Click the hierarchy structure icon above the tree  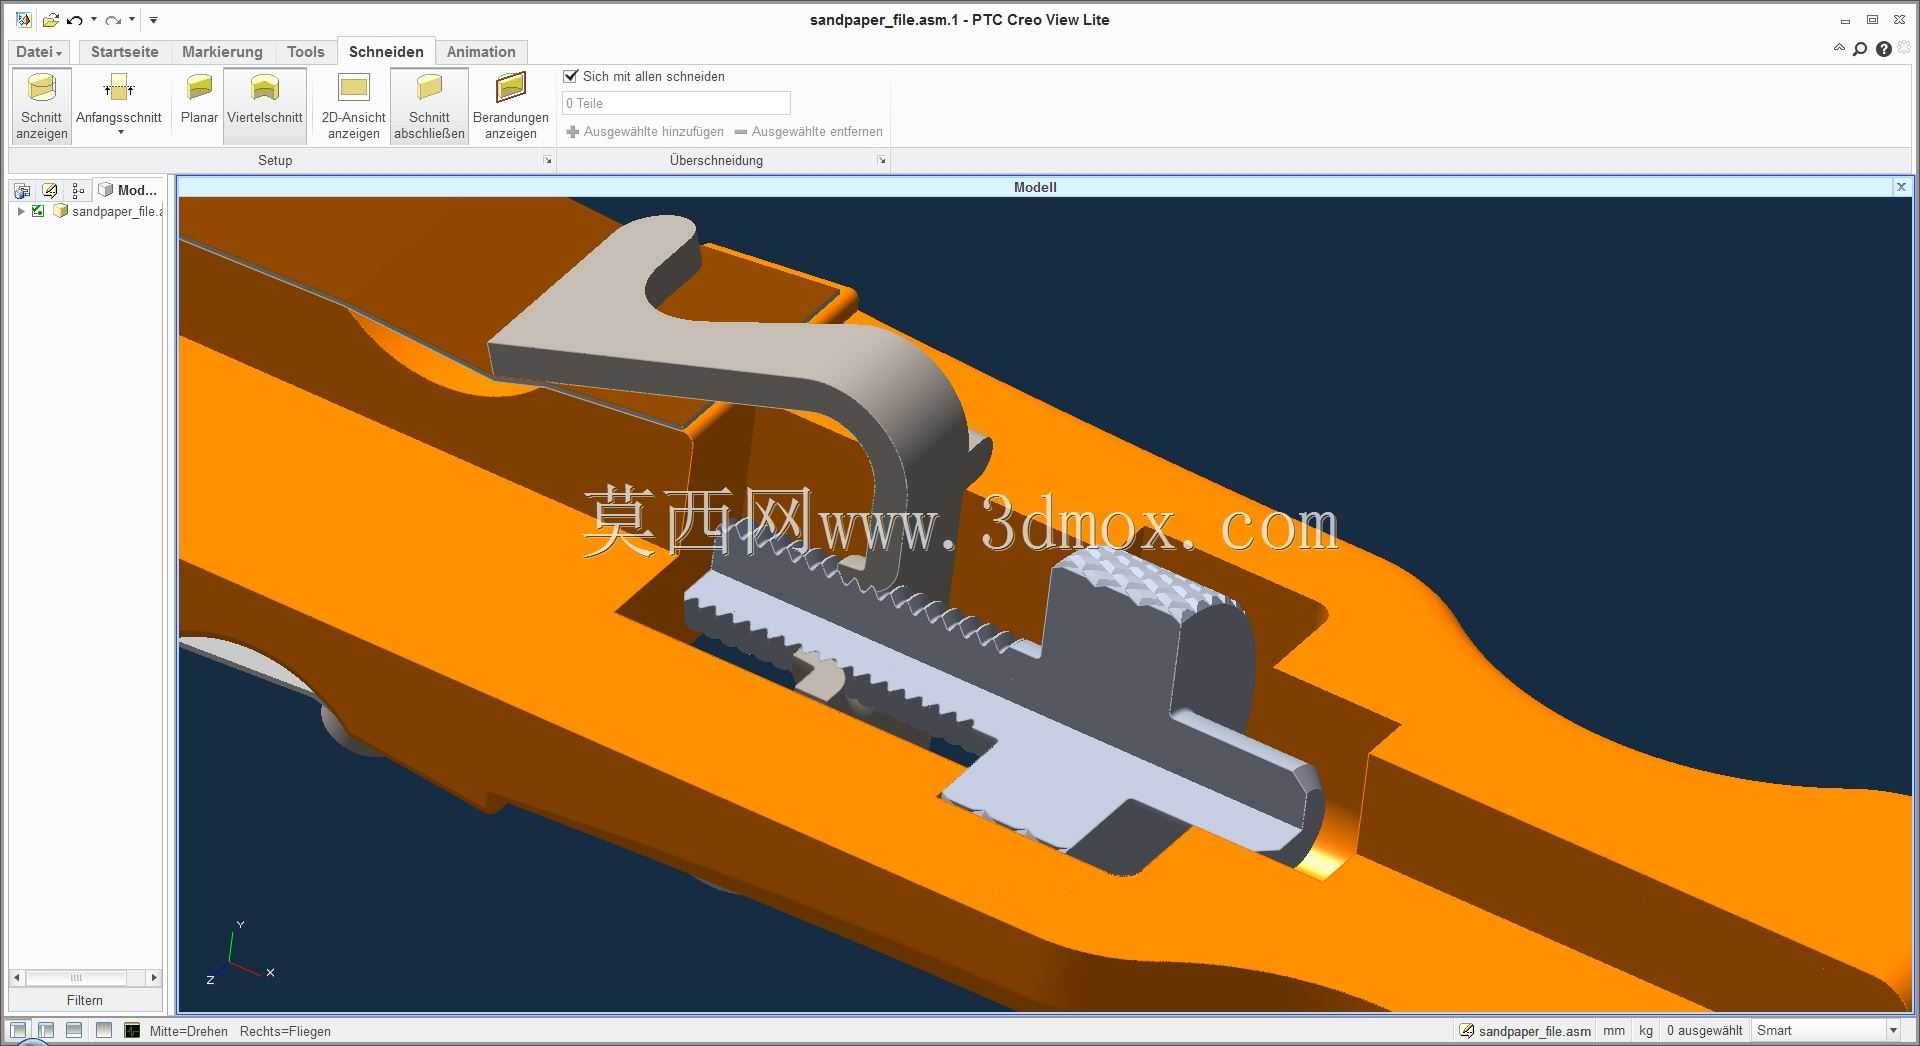tap(78, 190)
